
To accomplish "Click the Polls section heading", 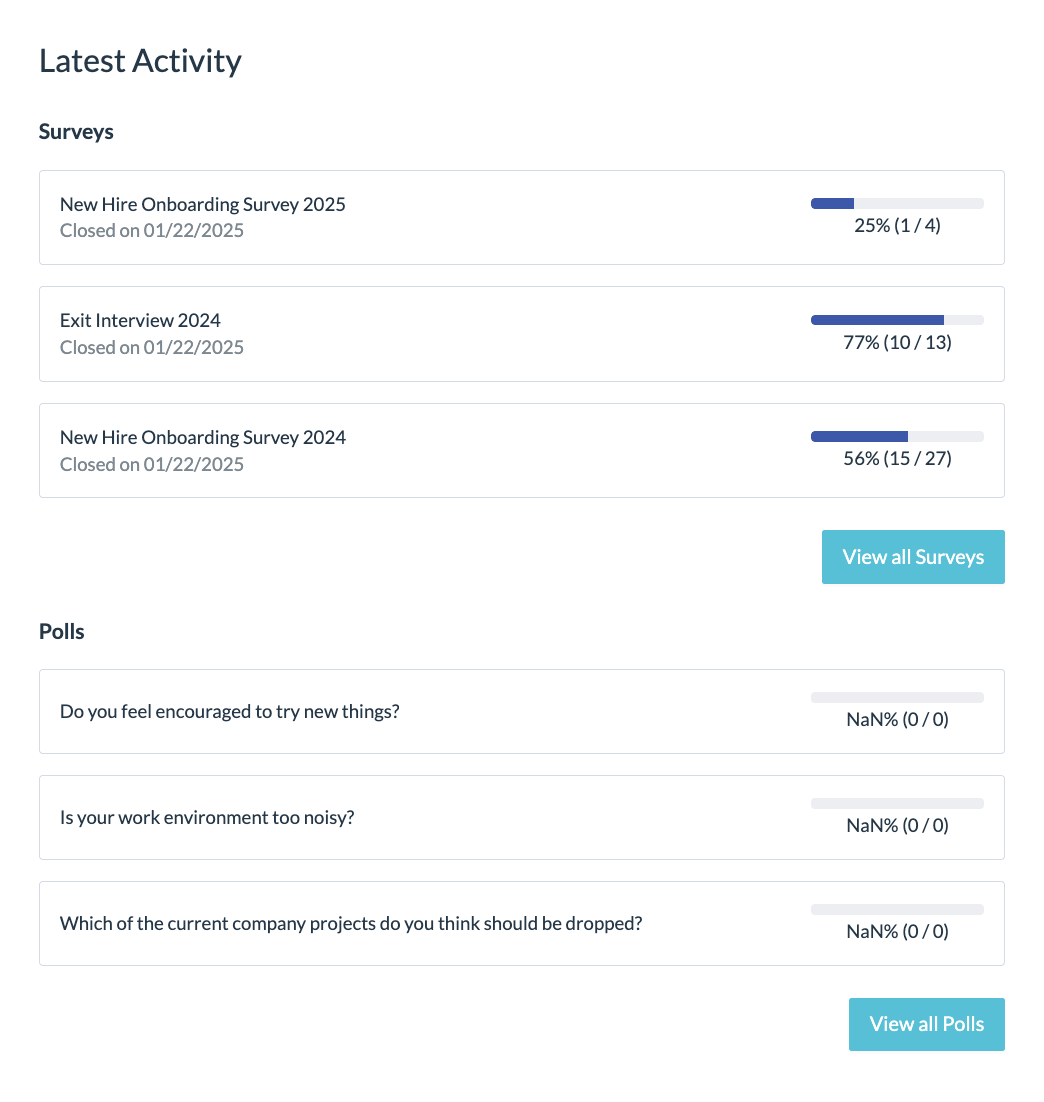I will pos(62,631).
